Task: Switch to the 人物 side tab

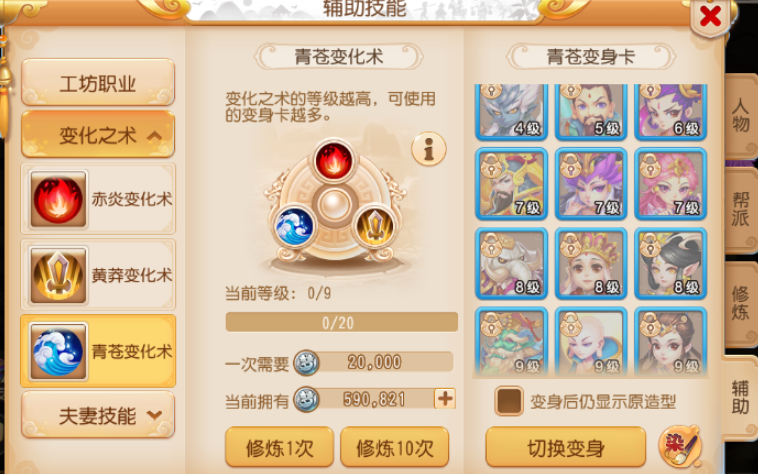Action: [x=740, y=116]
